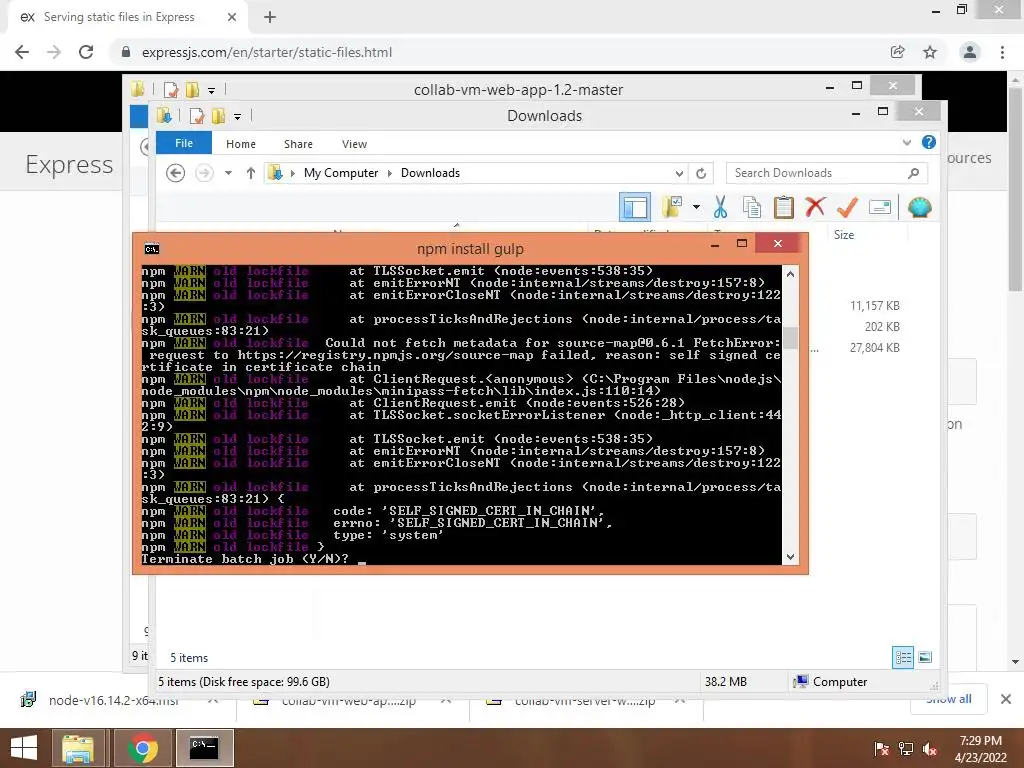The image size is (1024, 768).
Task: Open the recent locations dropdown in the Downloads window
Action: tap(228, 173)
